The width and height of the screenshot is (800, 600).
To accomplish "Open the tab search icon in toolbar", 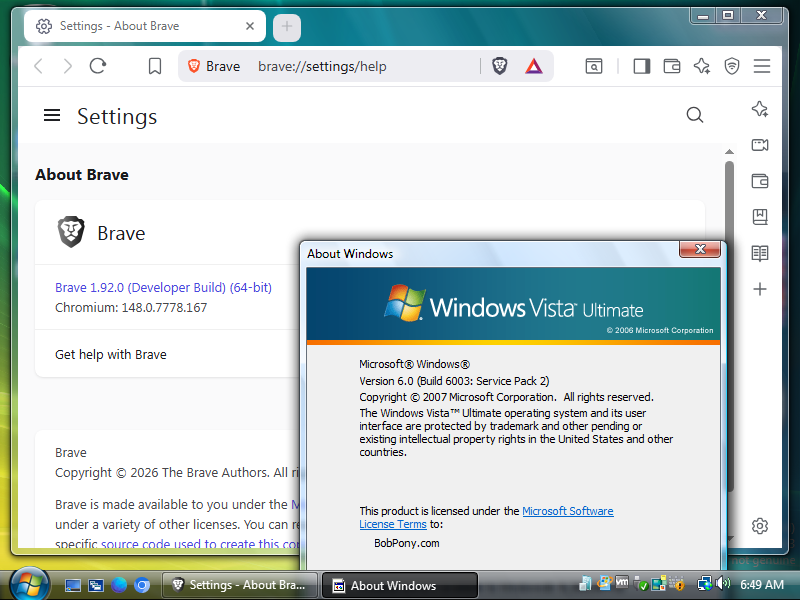I will point(593,66).
